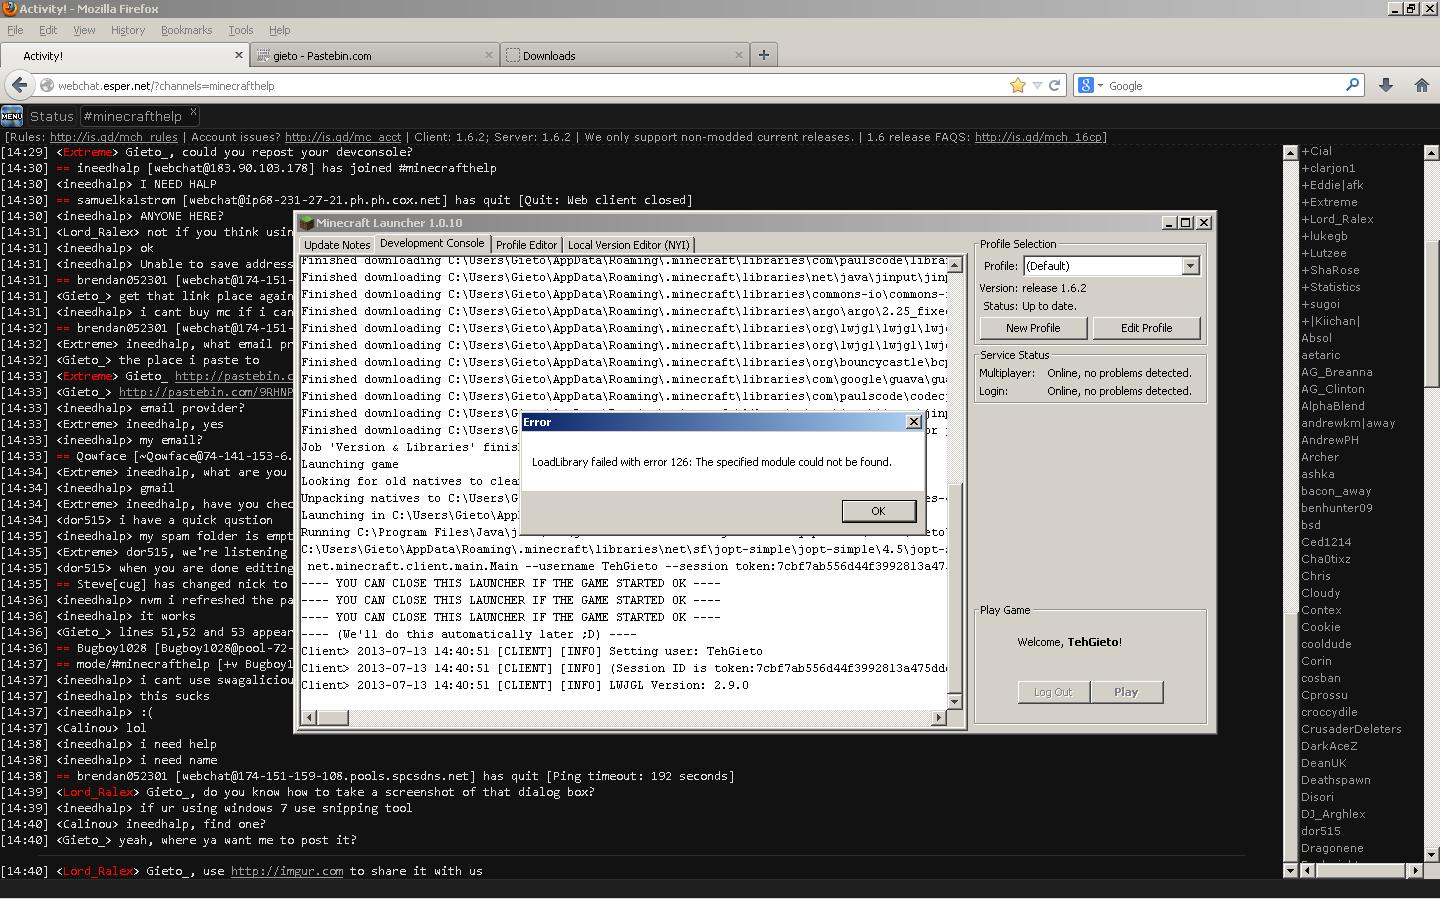The width and height of the screenshot is (1440, 900).
Task: Open the webchat MENU icon
Action: (x=12, y=116)
